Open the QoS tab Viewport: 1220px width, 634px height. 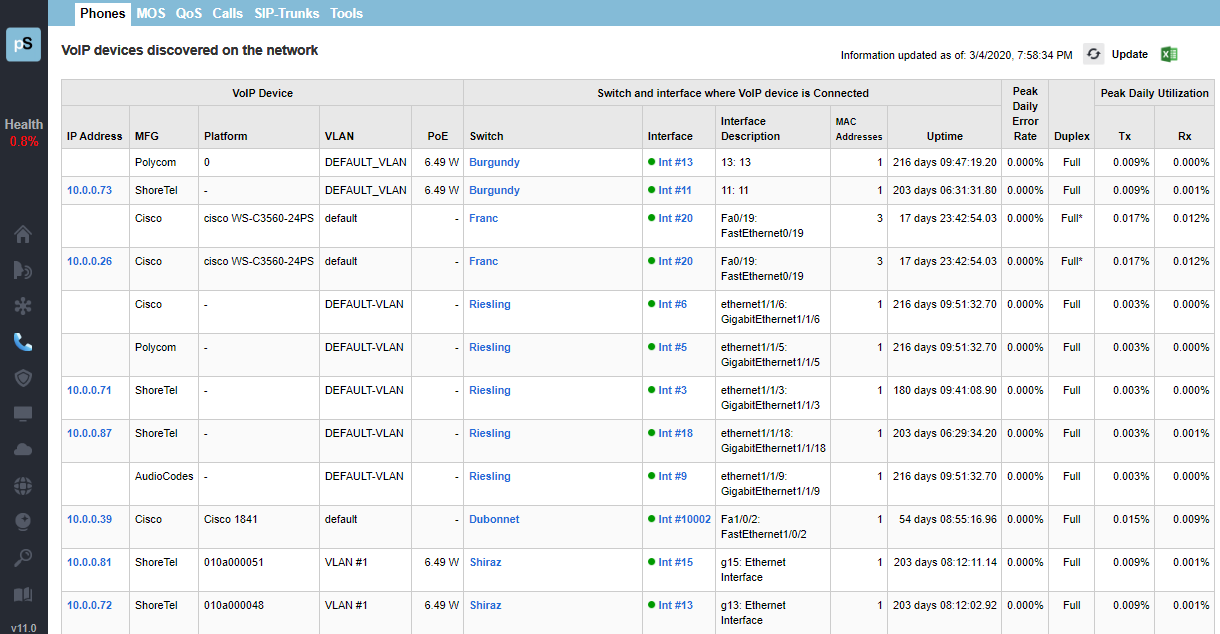(x=189, y=14)
